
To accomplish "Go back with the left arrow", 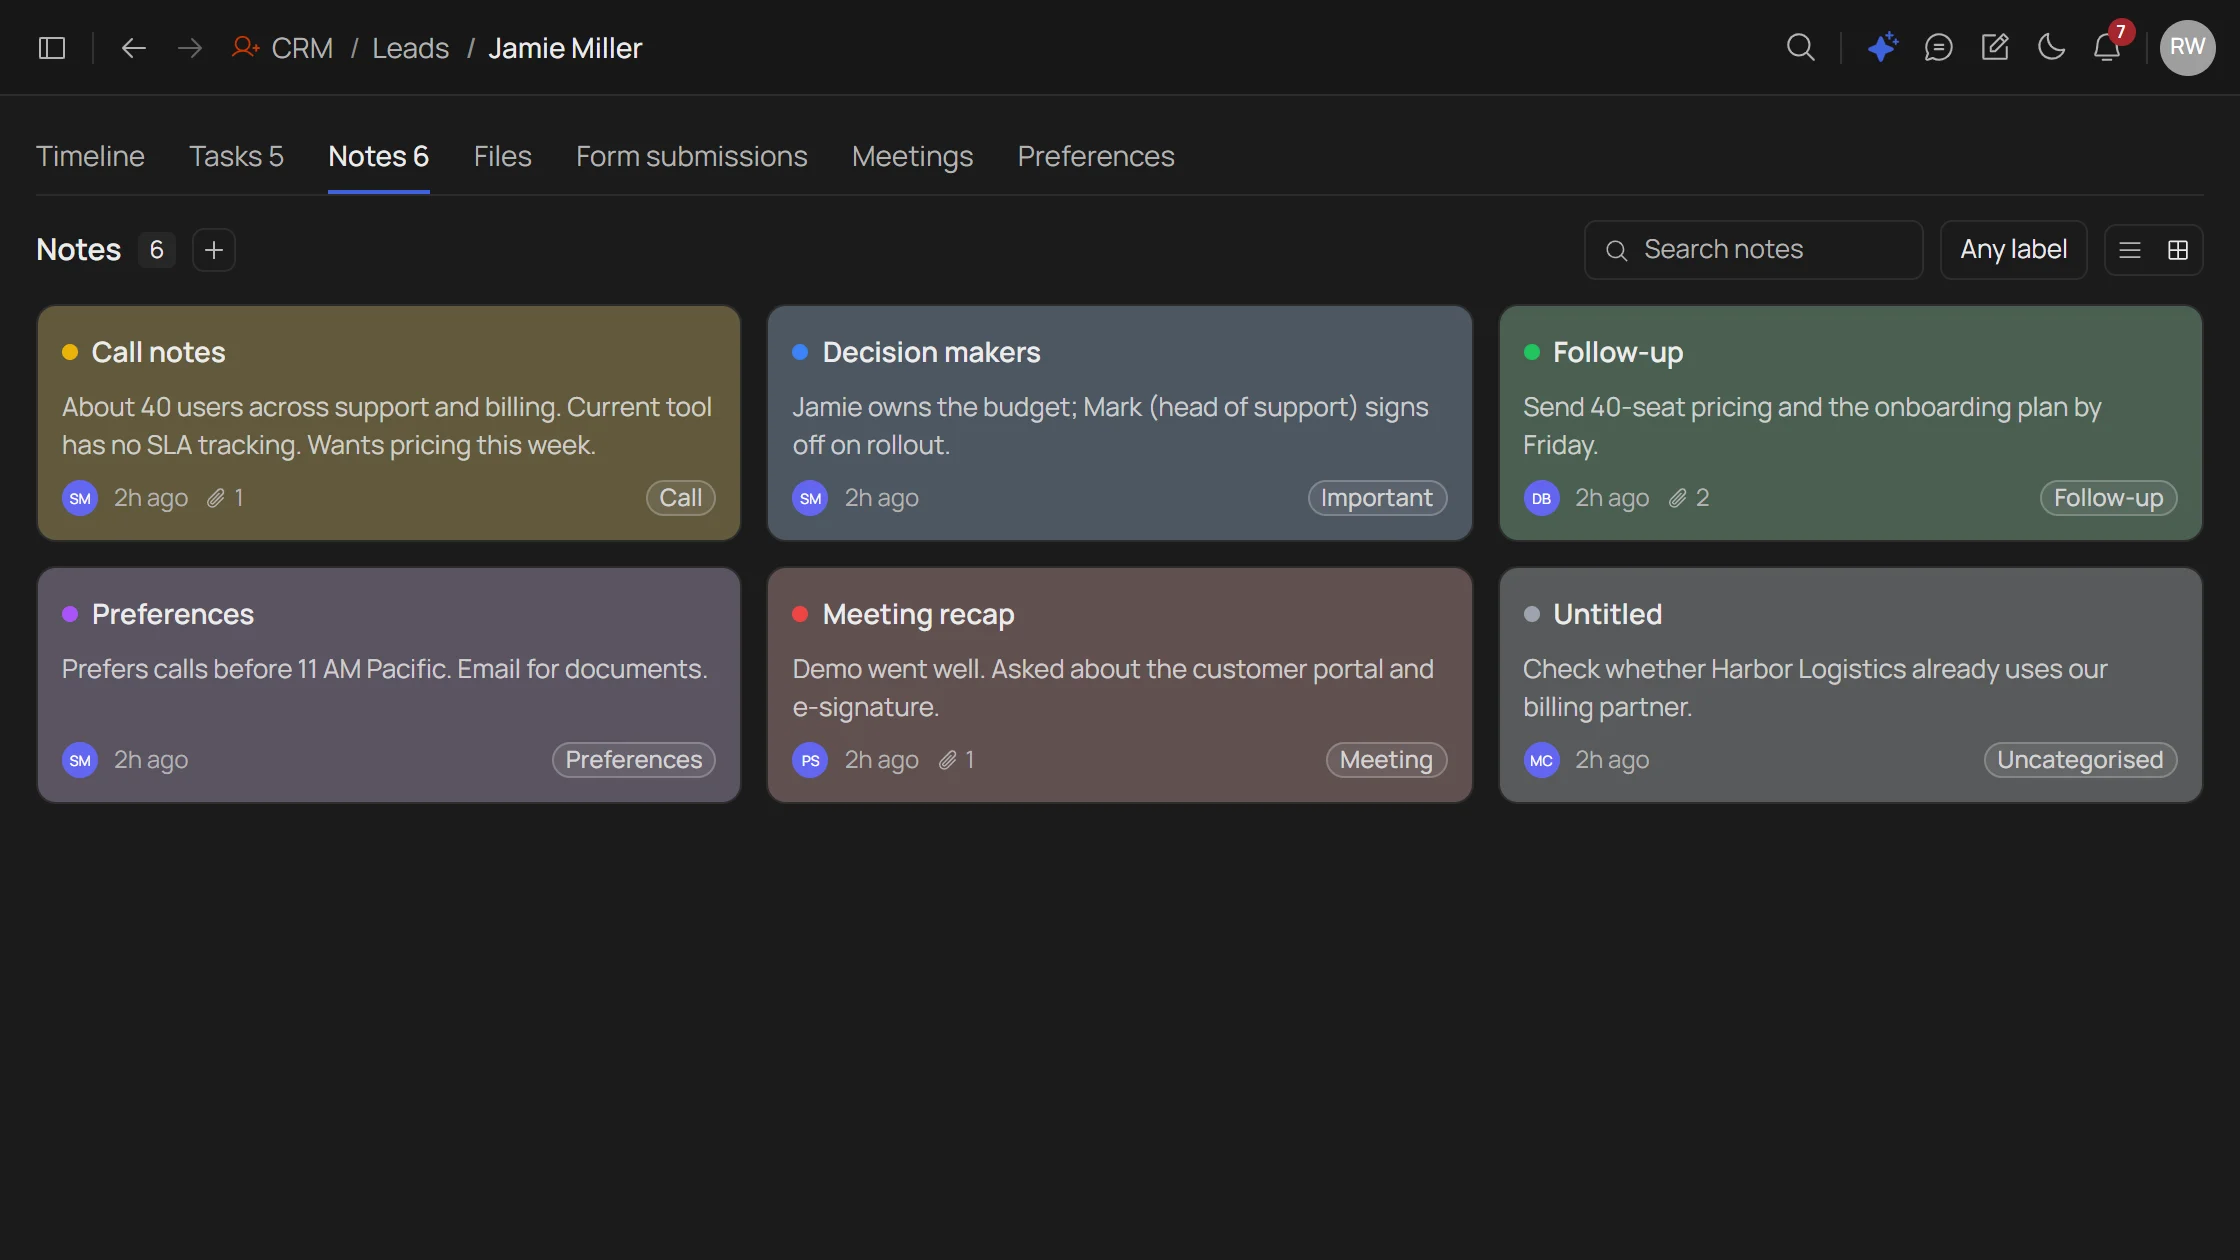I will click(133, 48).
